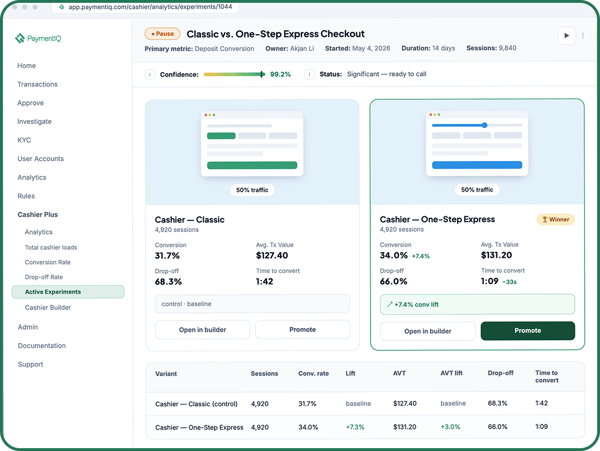The image size is (600, 451).
Task: Open the Approve section
Action: pyautogui.click(x=31, y=103)
